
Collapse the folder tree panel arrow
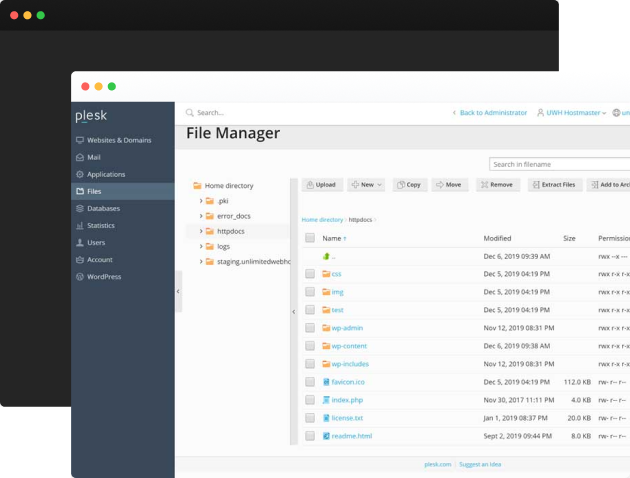294,312
